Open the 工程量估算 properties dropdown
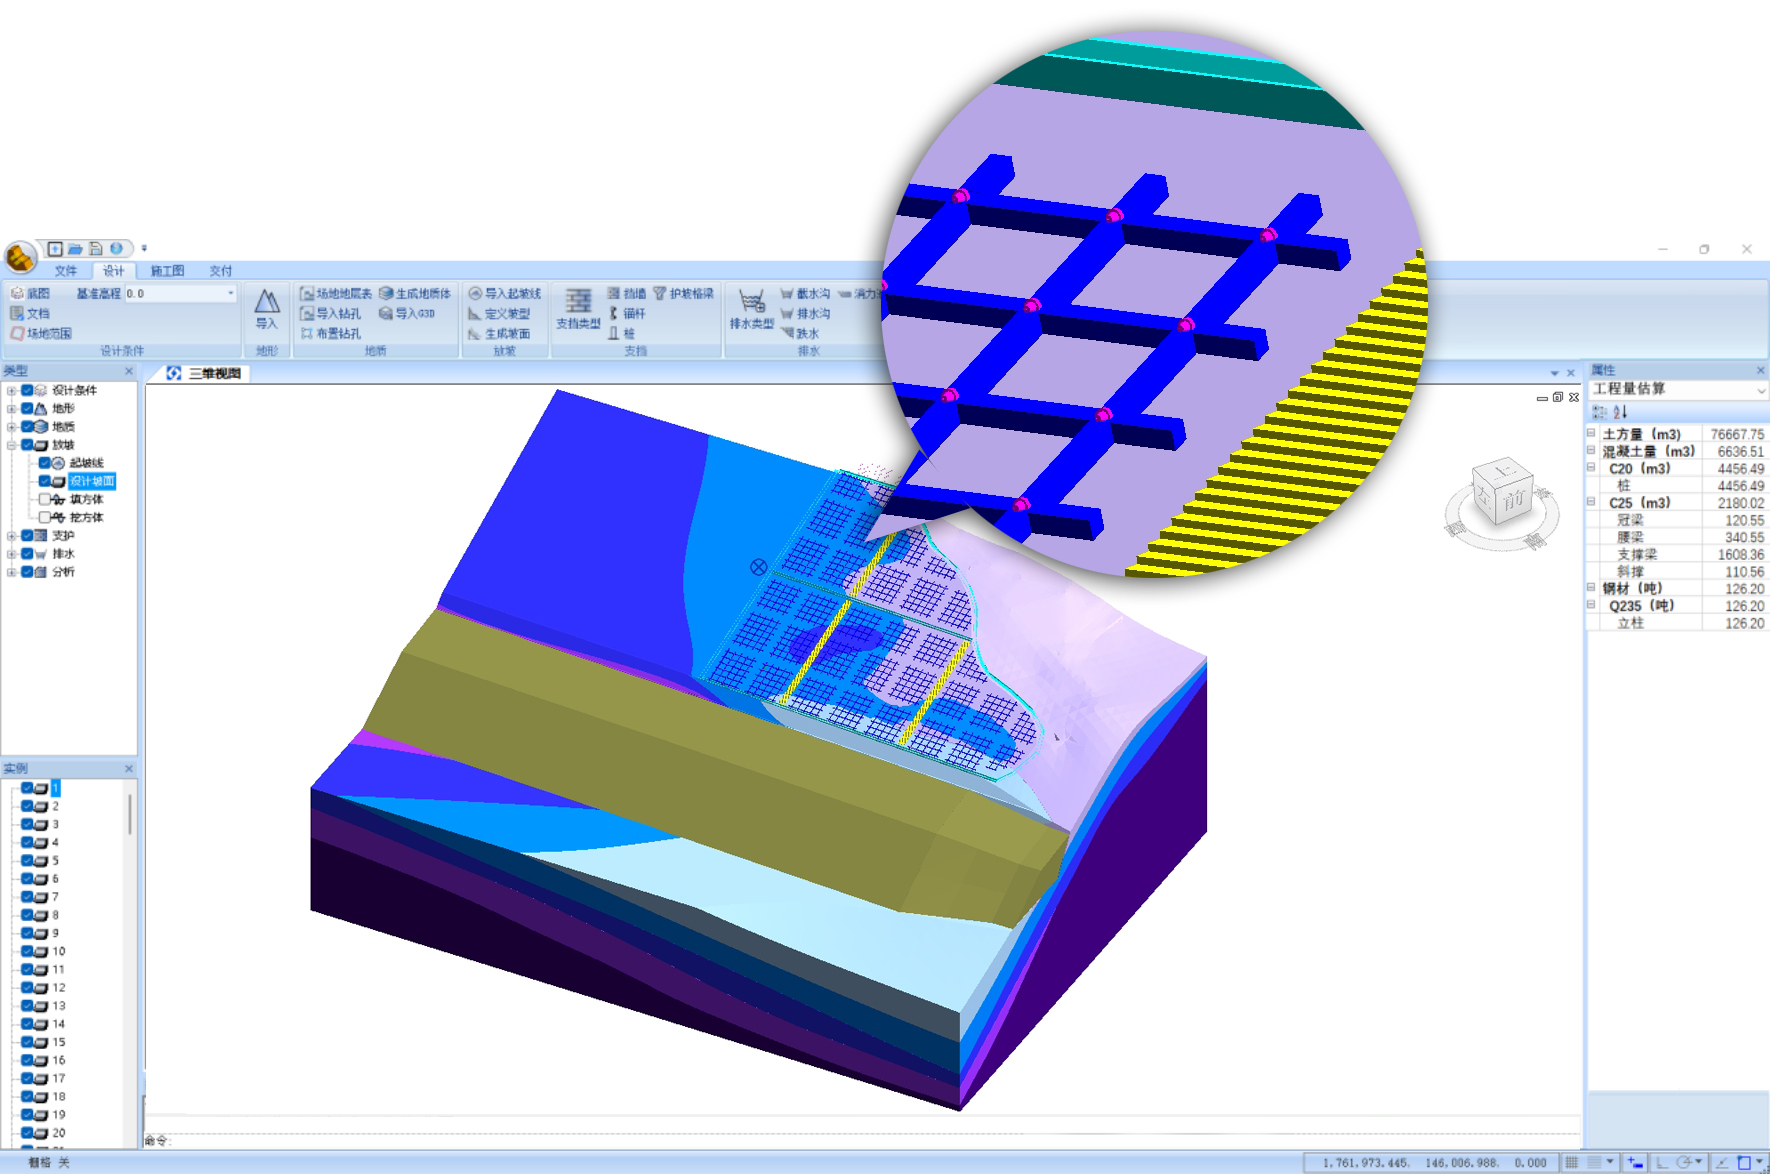1771x1174 pixels. [1760, 390]
